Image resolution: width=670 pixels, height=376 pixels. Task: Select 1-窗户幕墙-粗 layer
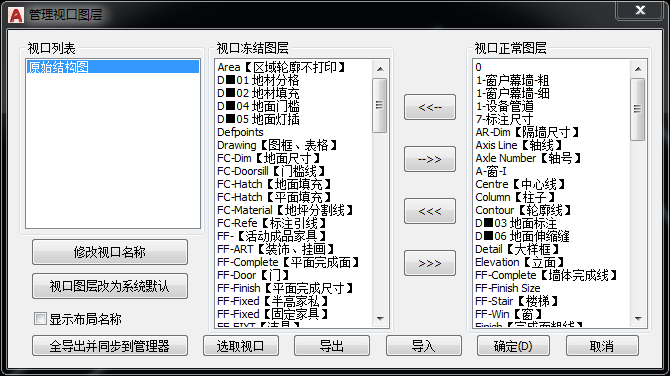coord(512,80)
